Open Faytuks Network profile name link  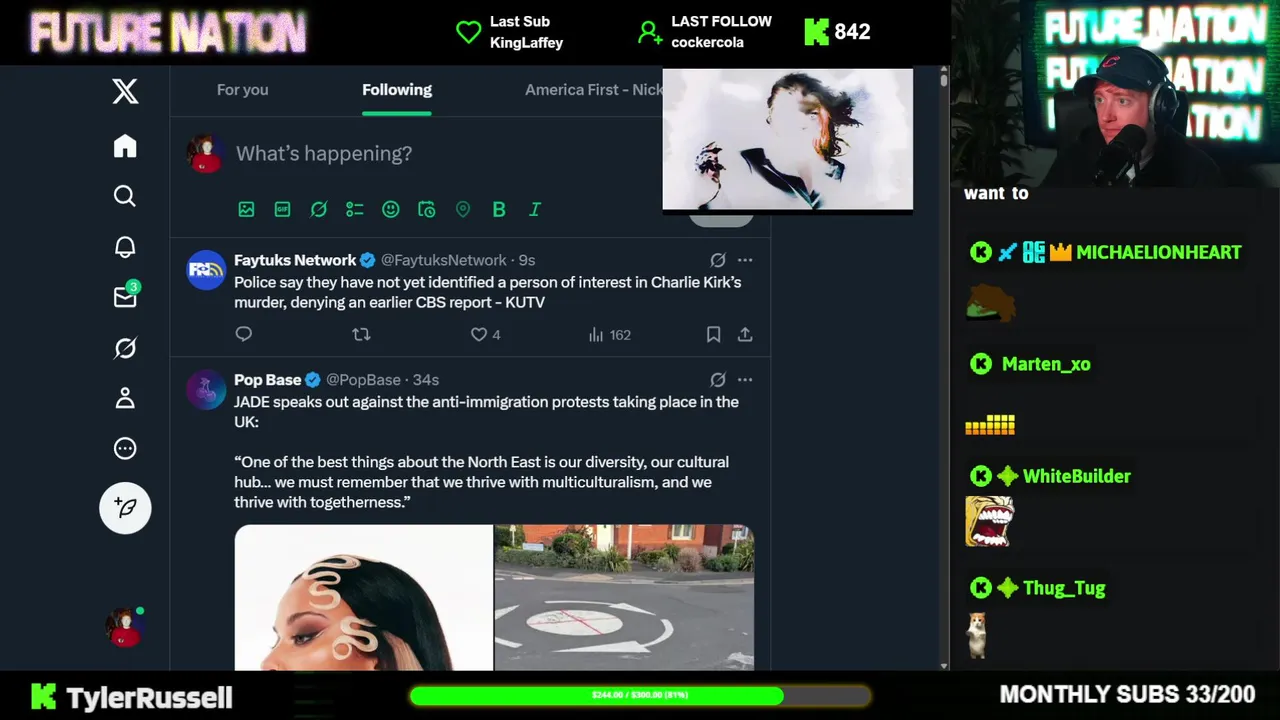pyautogui.click(x=295, y=260)
